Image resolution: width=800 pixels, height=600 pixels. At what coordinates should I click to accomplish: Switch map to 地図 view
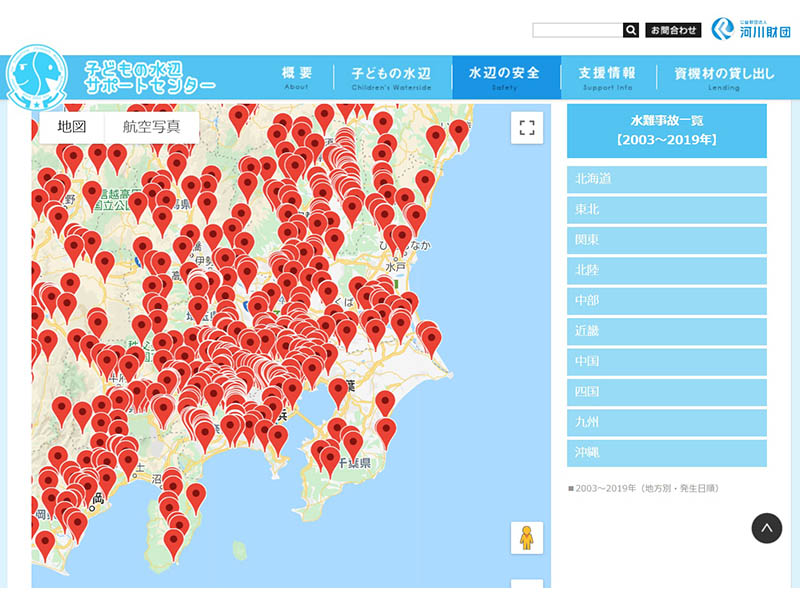tap(72, 127)
